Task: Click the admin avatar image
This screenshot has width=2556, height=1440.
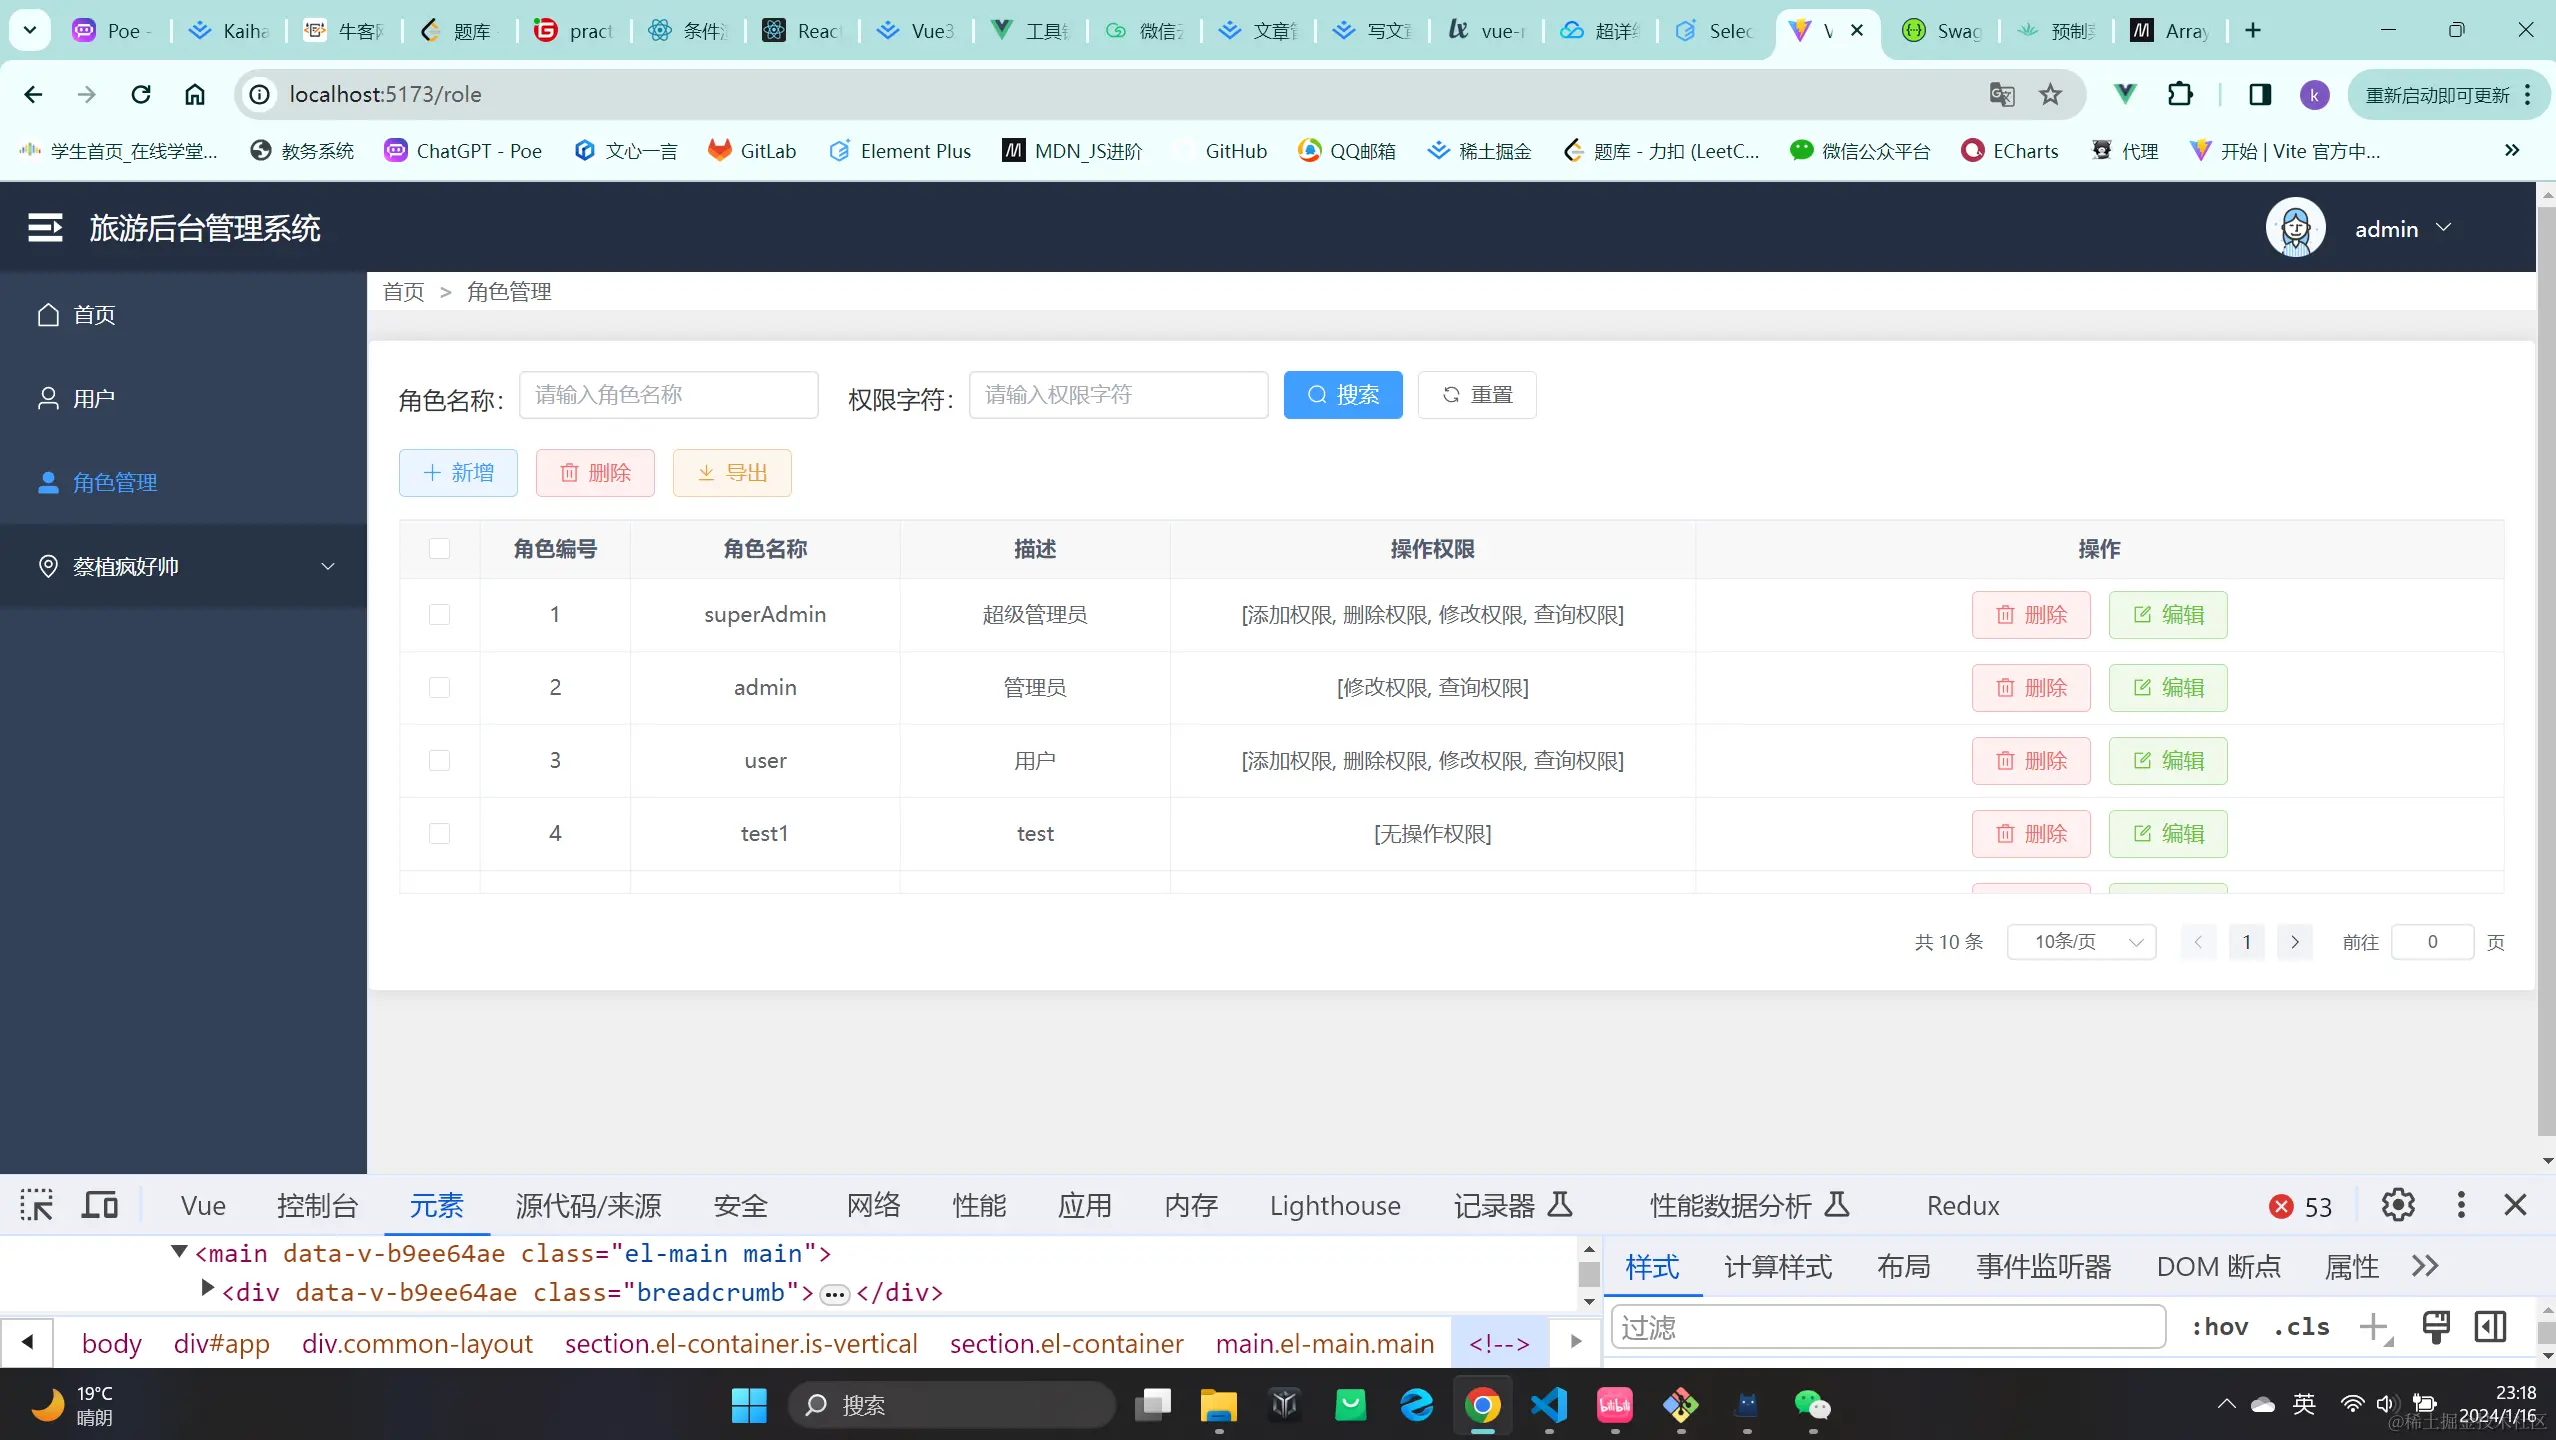Action: [x=2295, y=228]
